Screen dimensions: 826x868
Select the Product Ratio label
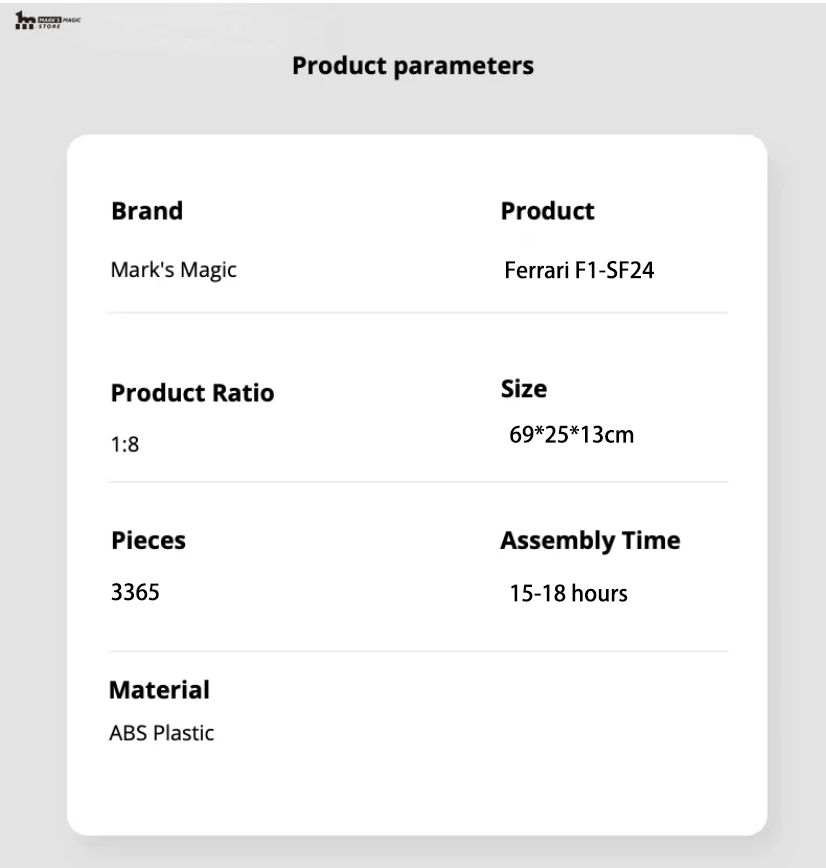click(192, 393)
